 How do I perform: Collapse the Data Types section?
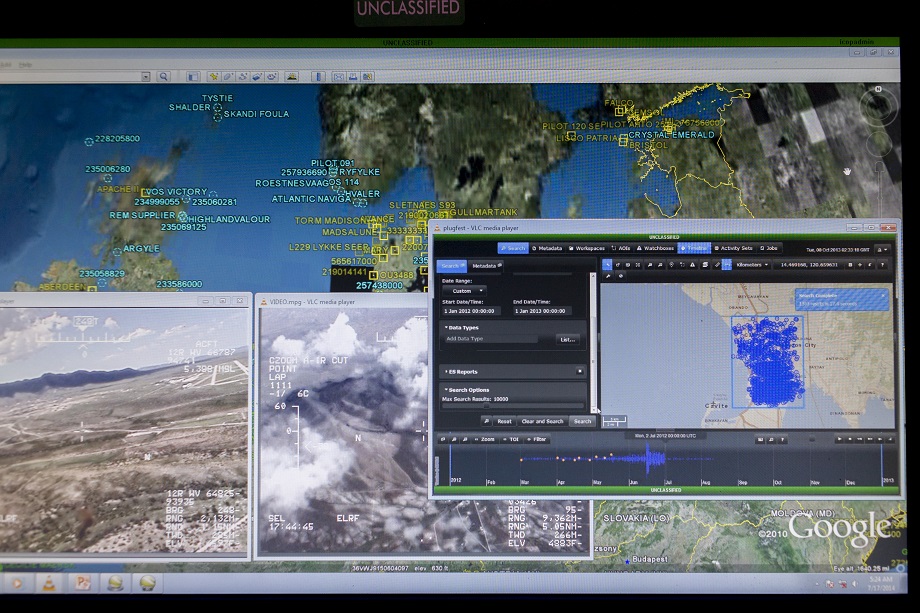click(x=462, y=327)
